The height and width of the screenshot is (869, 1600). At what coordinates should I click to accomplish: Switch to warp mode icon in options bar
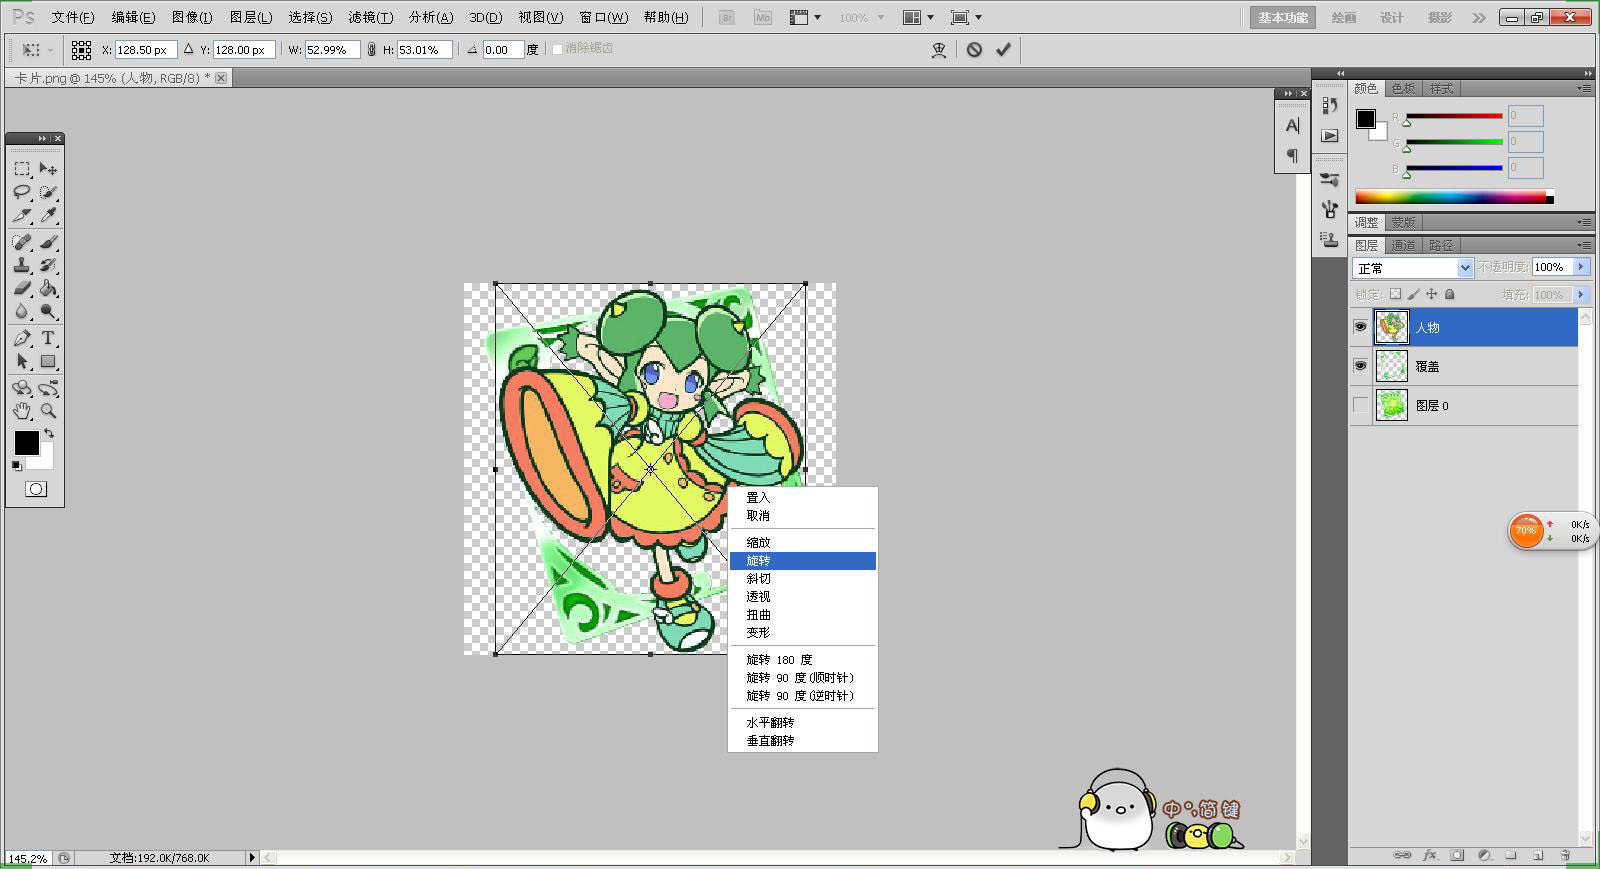click(939, 49)
